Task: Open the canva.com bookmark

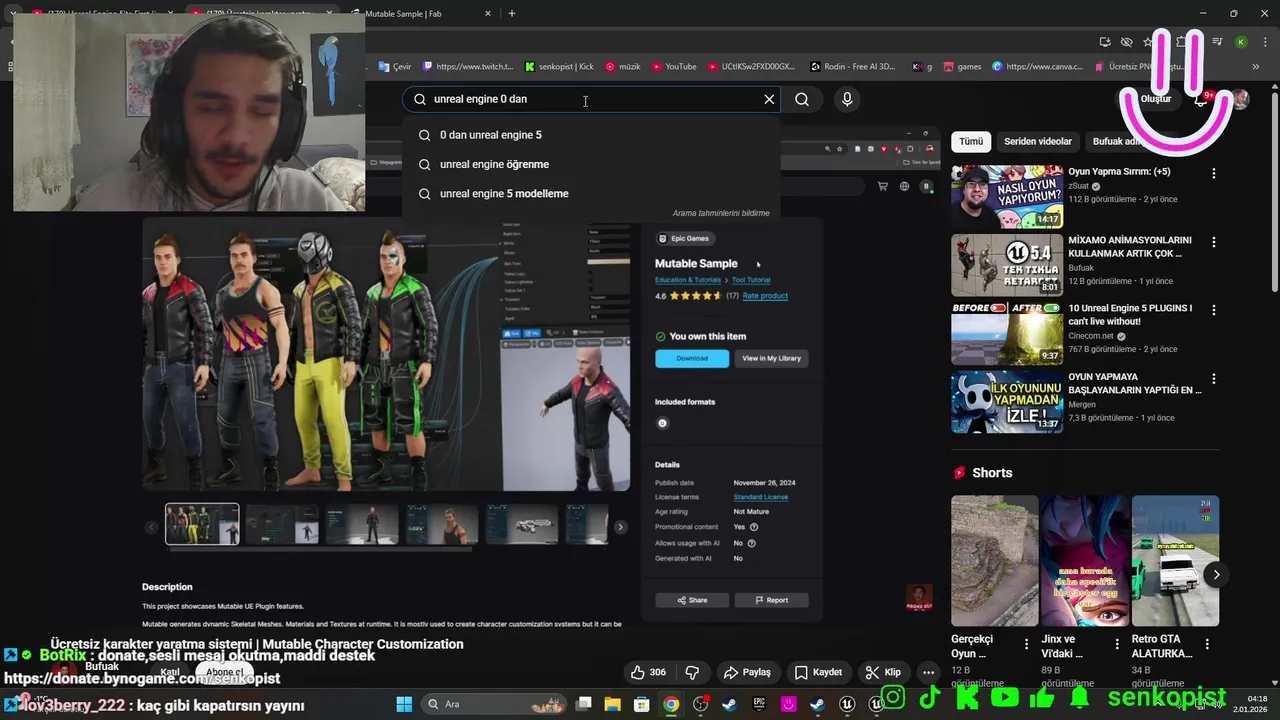Action: (1038, 67)
